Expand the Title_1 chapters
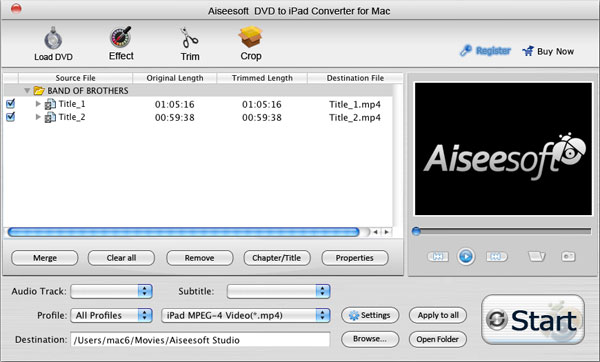This screenshot has width=600, height=362. click(x=38, y=104)
